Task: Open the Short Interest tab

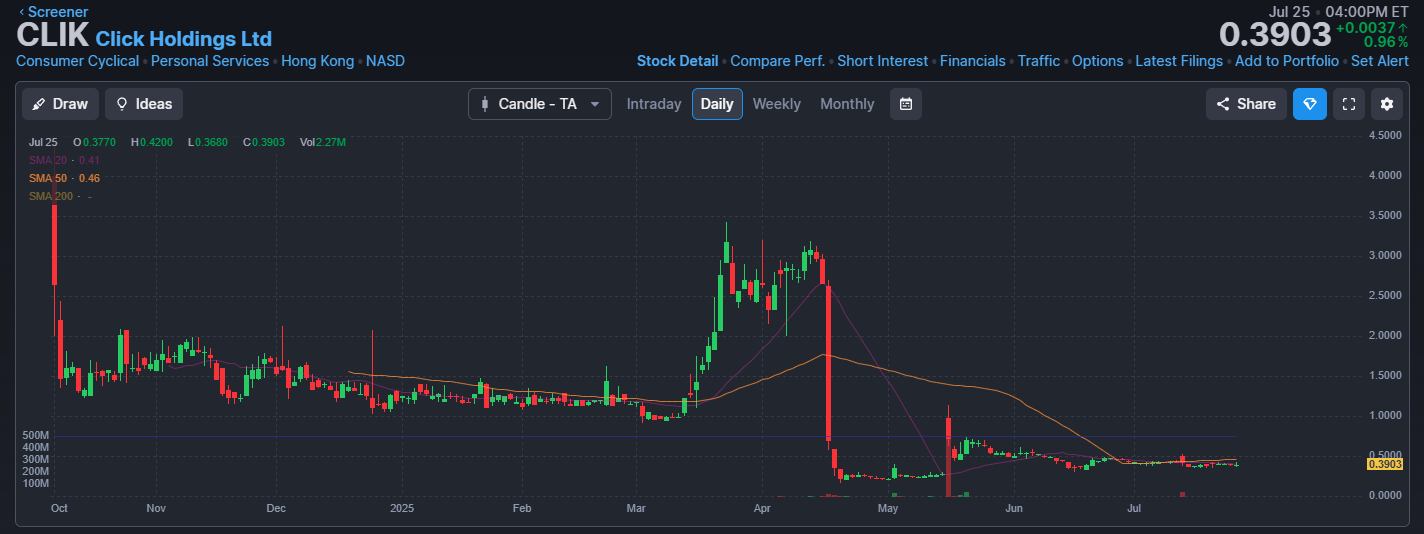Action: coord(882,61)
